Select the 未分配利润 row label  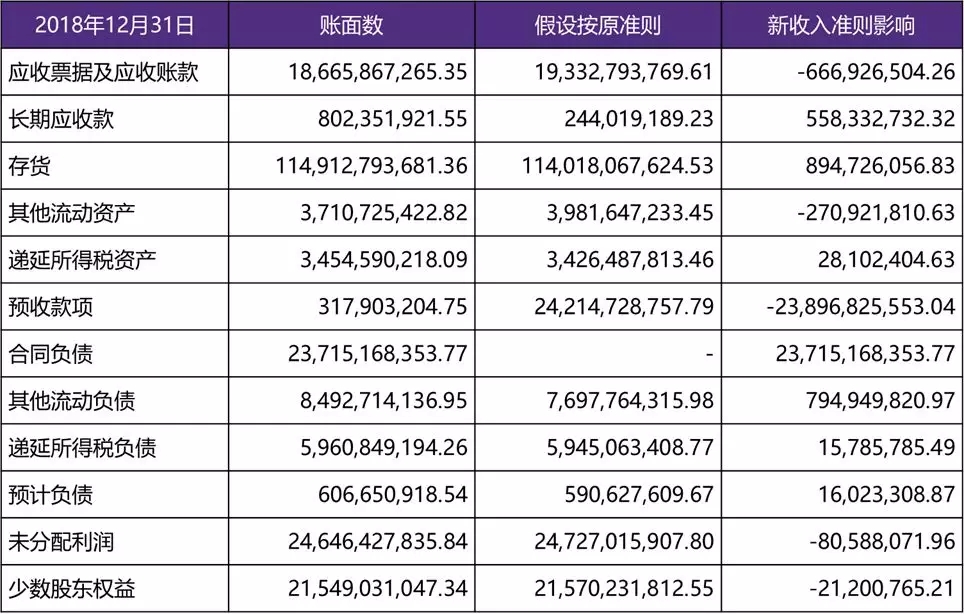point(61,542)
